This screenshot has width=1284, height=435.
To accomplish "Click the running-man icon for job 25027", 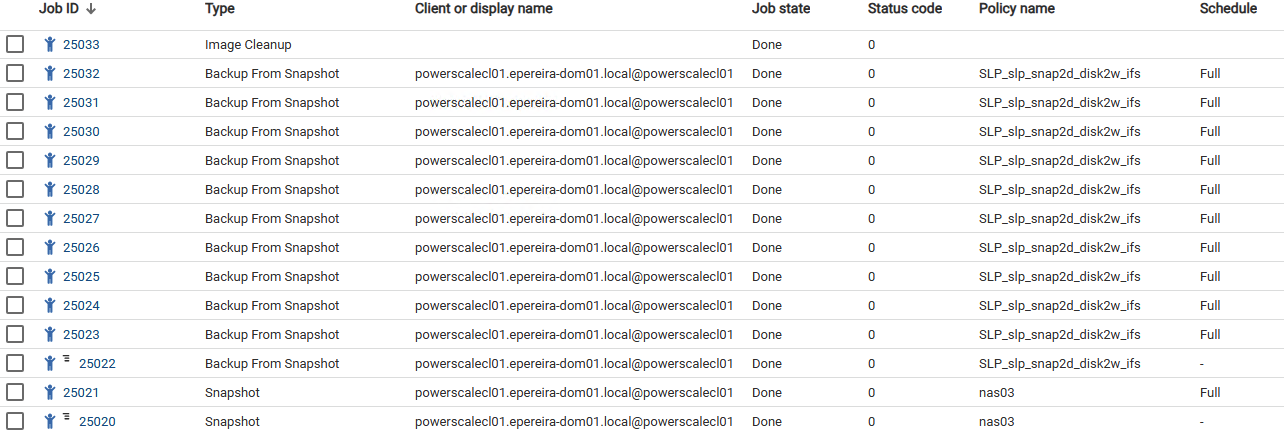I will (x=50, y=219).
